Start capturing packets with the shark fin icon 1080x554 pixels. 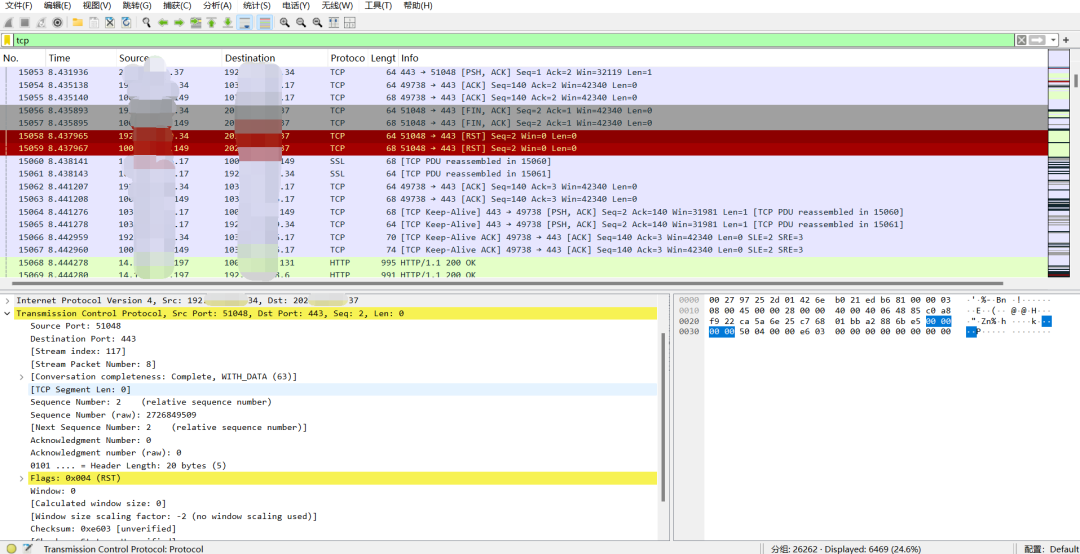(8, 23)
